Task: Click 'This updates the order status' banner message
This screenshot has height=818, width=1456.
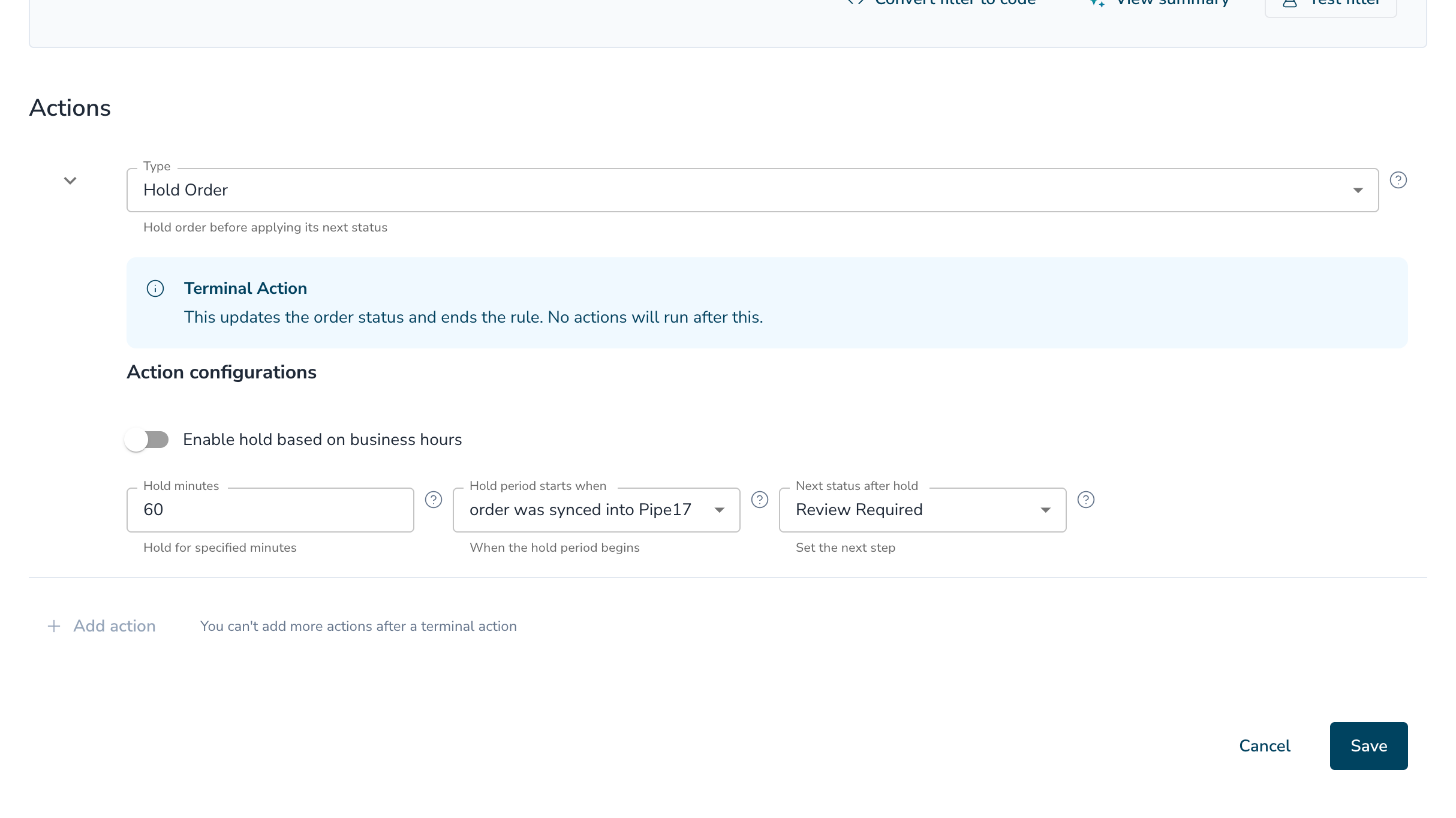Action: [473, 317]
